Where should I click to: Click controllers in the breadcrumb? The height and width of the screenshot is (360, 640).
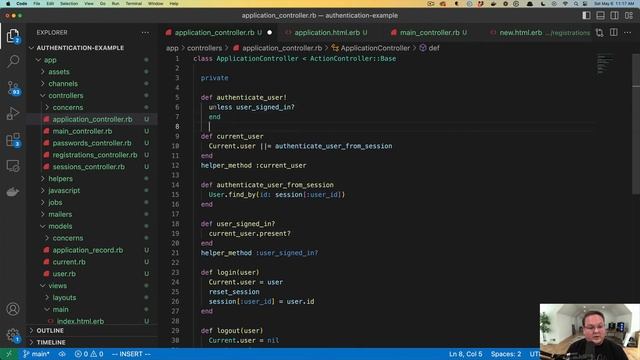pyautogui.click(x=204, y=48)
